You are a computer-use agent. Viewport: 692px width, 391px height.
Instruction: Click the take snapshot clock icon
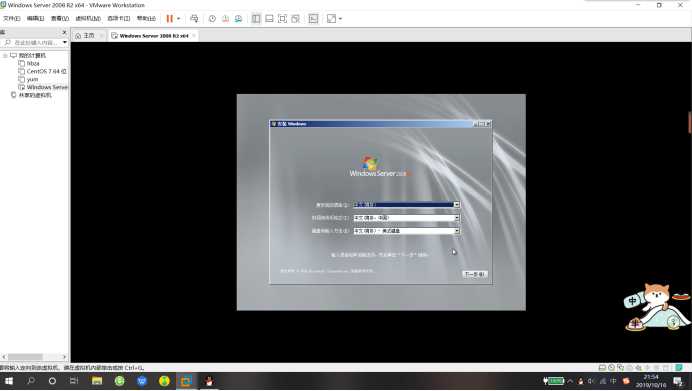pyautogui.click(x=212, y=19)
